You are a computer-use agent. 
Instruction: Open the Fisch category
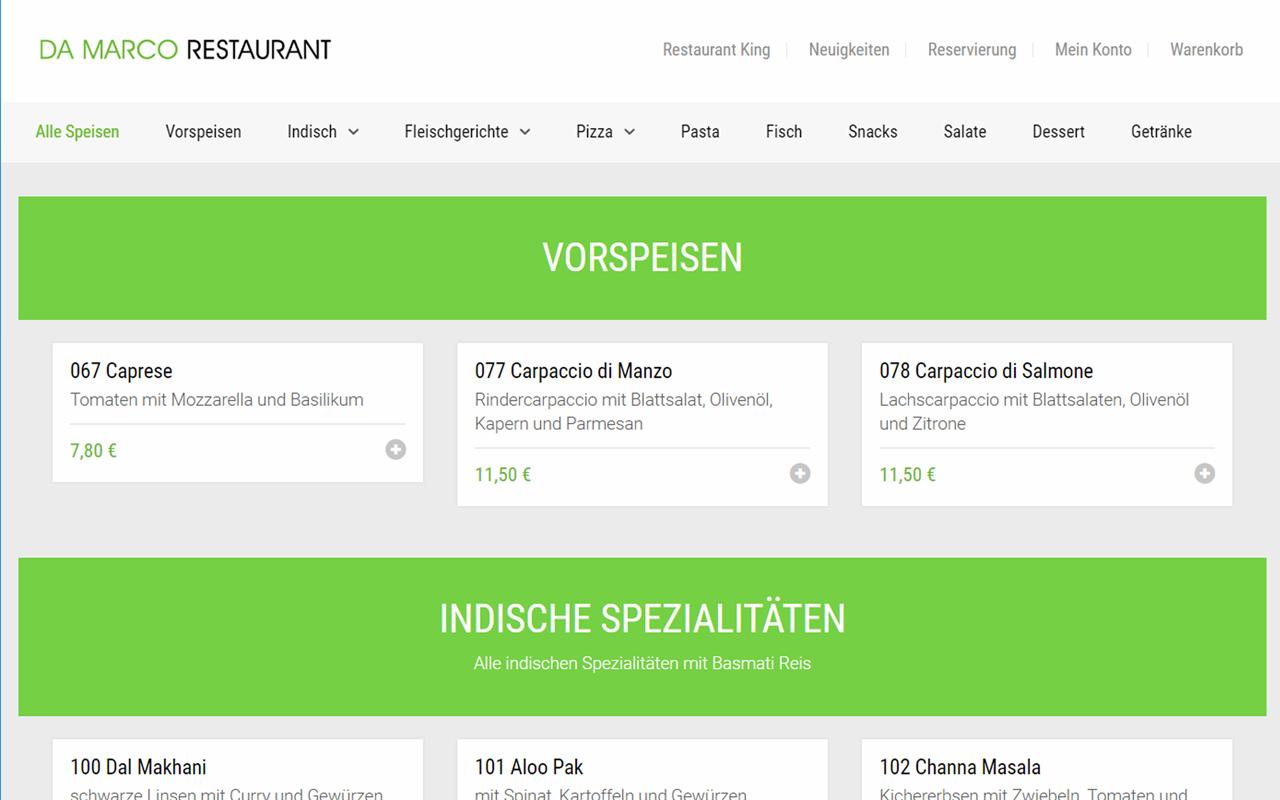point(784,131)
